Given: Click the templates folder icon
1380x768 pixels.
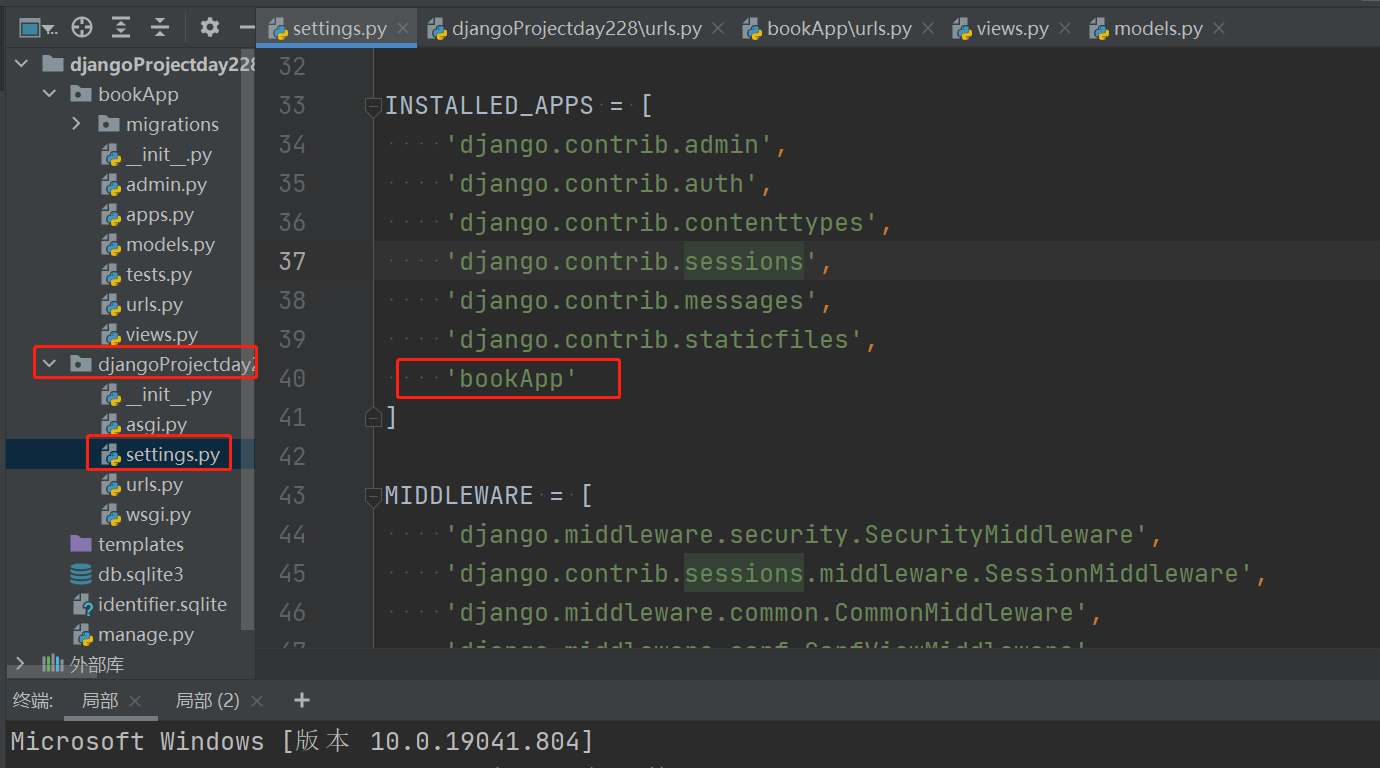Looking at the screenshot, I should (x=81, y=544).
